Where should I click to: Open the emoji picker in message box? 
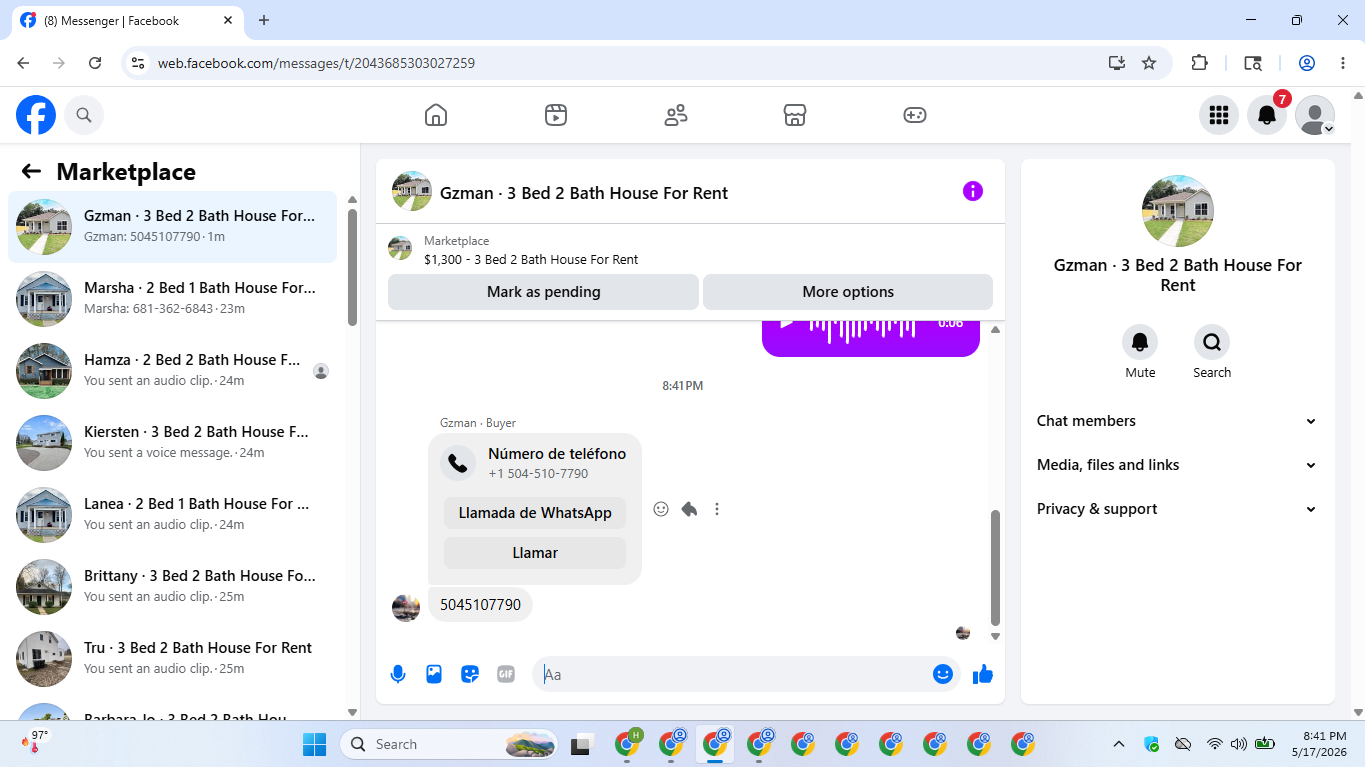(x=942, y=674)
